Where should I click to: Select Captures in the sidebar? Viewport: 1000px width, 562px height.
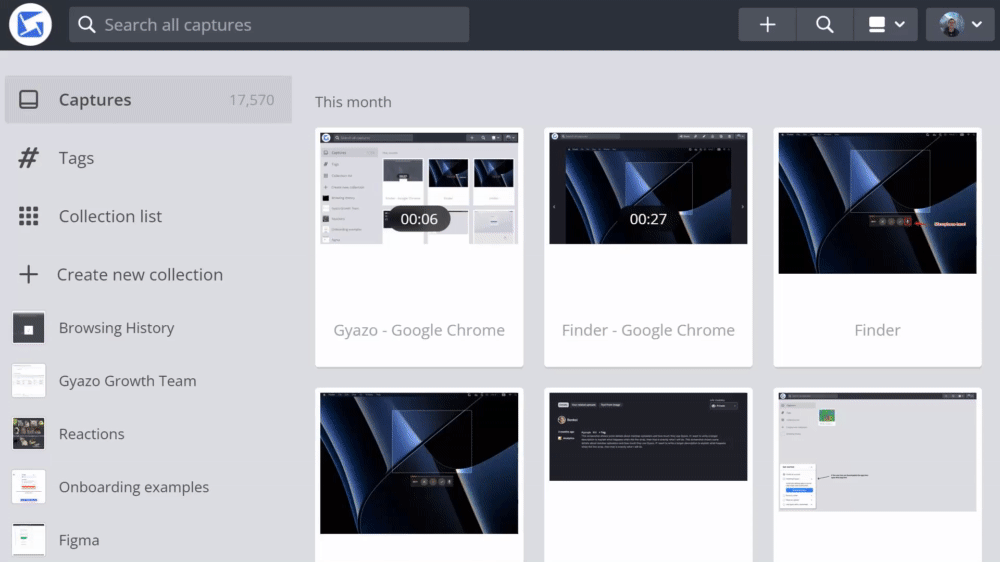coord(95,100)
